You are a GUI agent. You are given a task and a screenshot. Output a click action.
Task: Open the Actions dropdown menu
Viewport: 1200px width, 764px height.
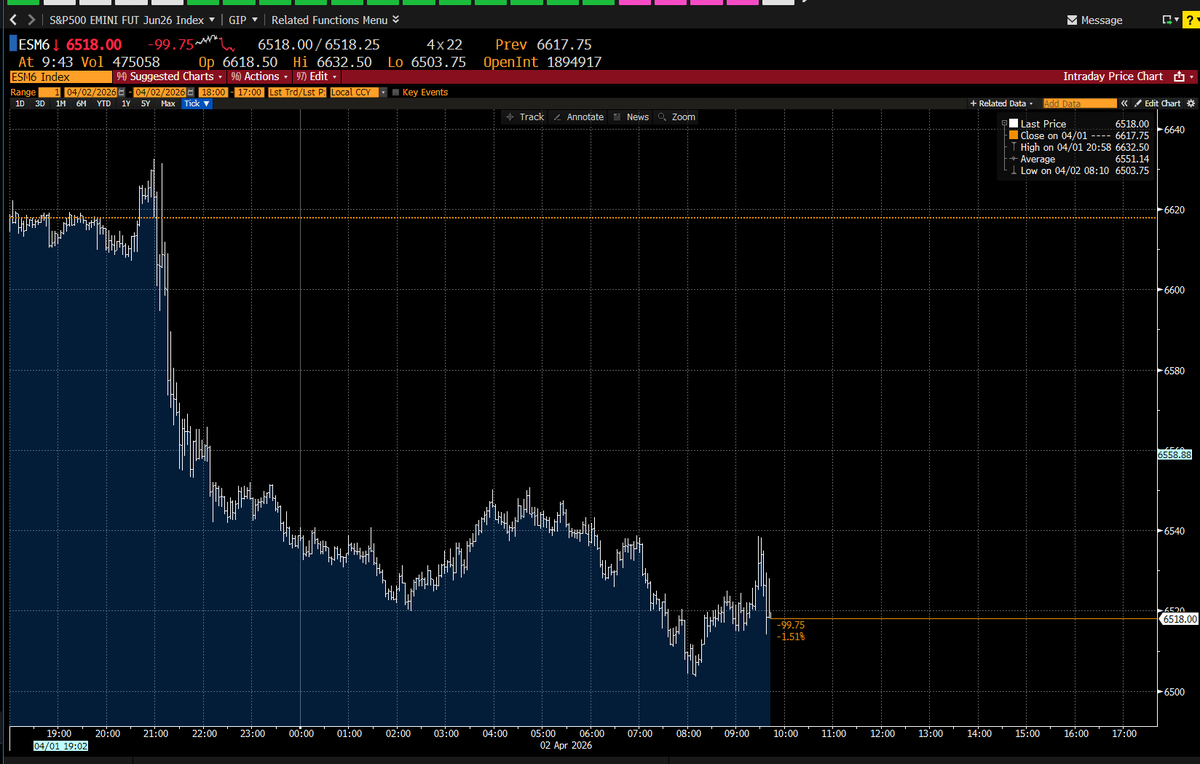click(259, 76)
